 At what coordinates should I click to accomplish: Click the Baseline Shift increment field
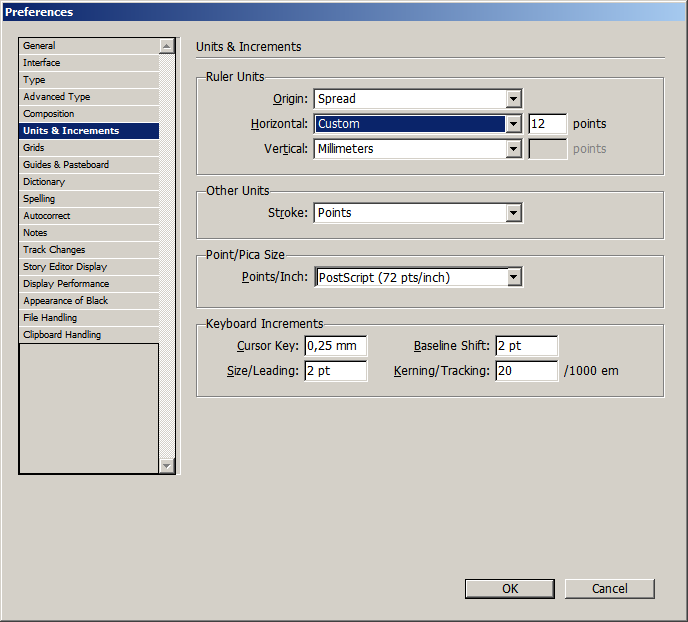527,346
